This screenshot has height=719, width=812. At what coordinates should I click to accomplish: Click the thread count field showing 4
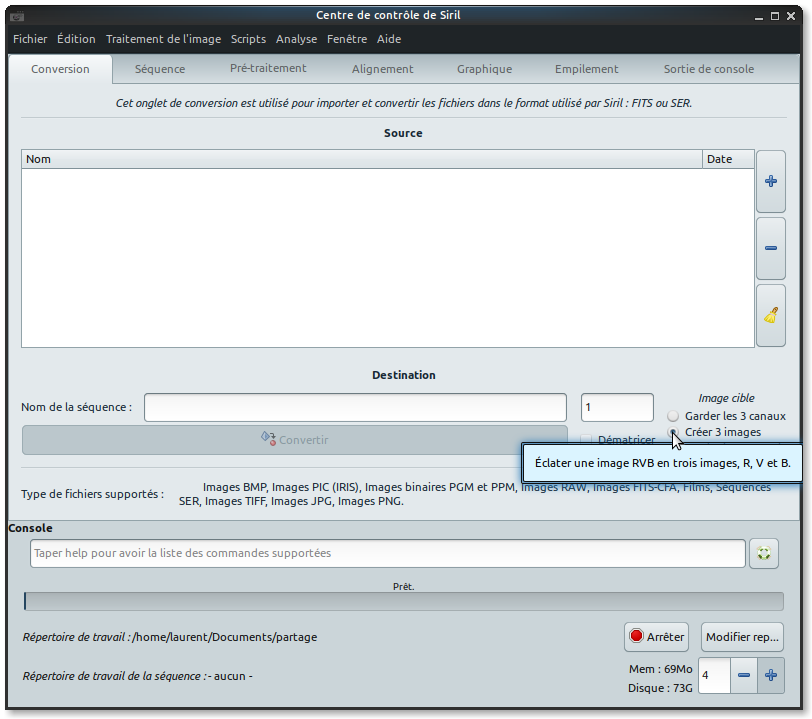[x=714, y=675]
